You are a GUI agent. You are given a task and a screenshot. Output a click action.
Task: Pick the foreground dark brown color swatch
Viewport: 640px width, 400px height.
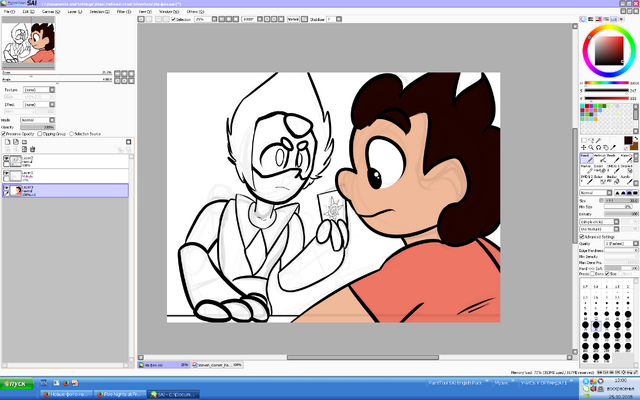tap(628, 141)
